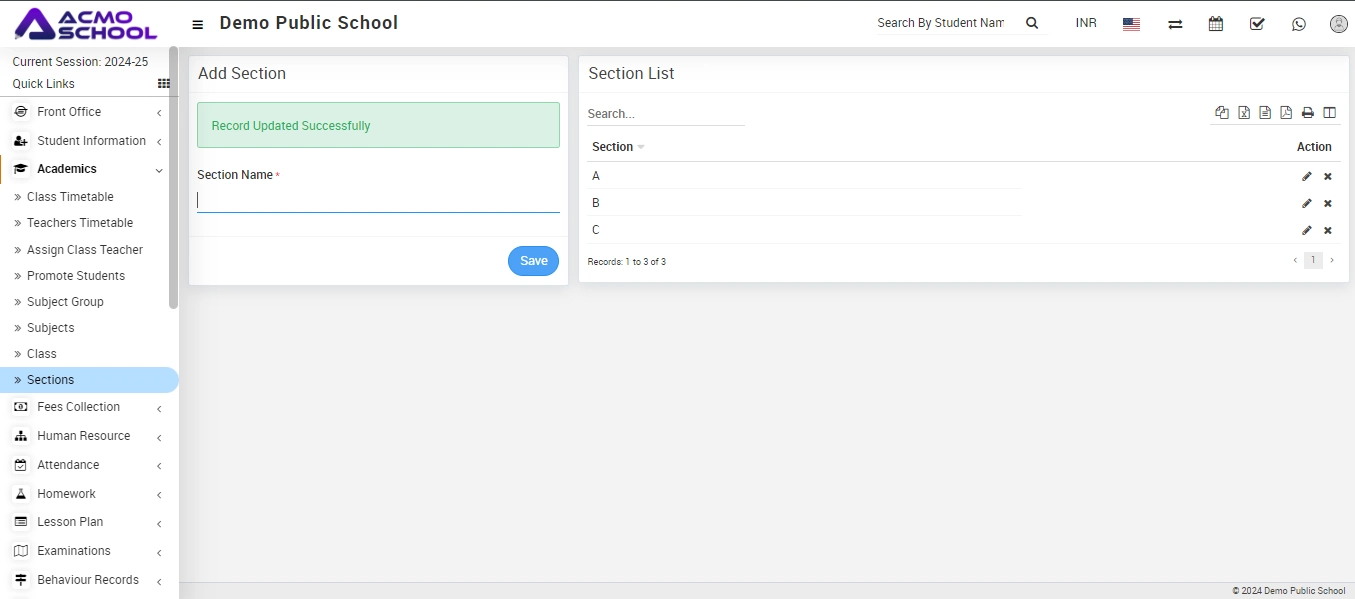1355x599 pixels.
Task: Click the task checklist icon in header
Action: [x=1257, y=24]
